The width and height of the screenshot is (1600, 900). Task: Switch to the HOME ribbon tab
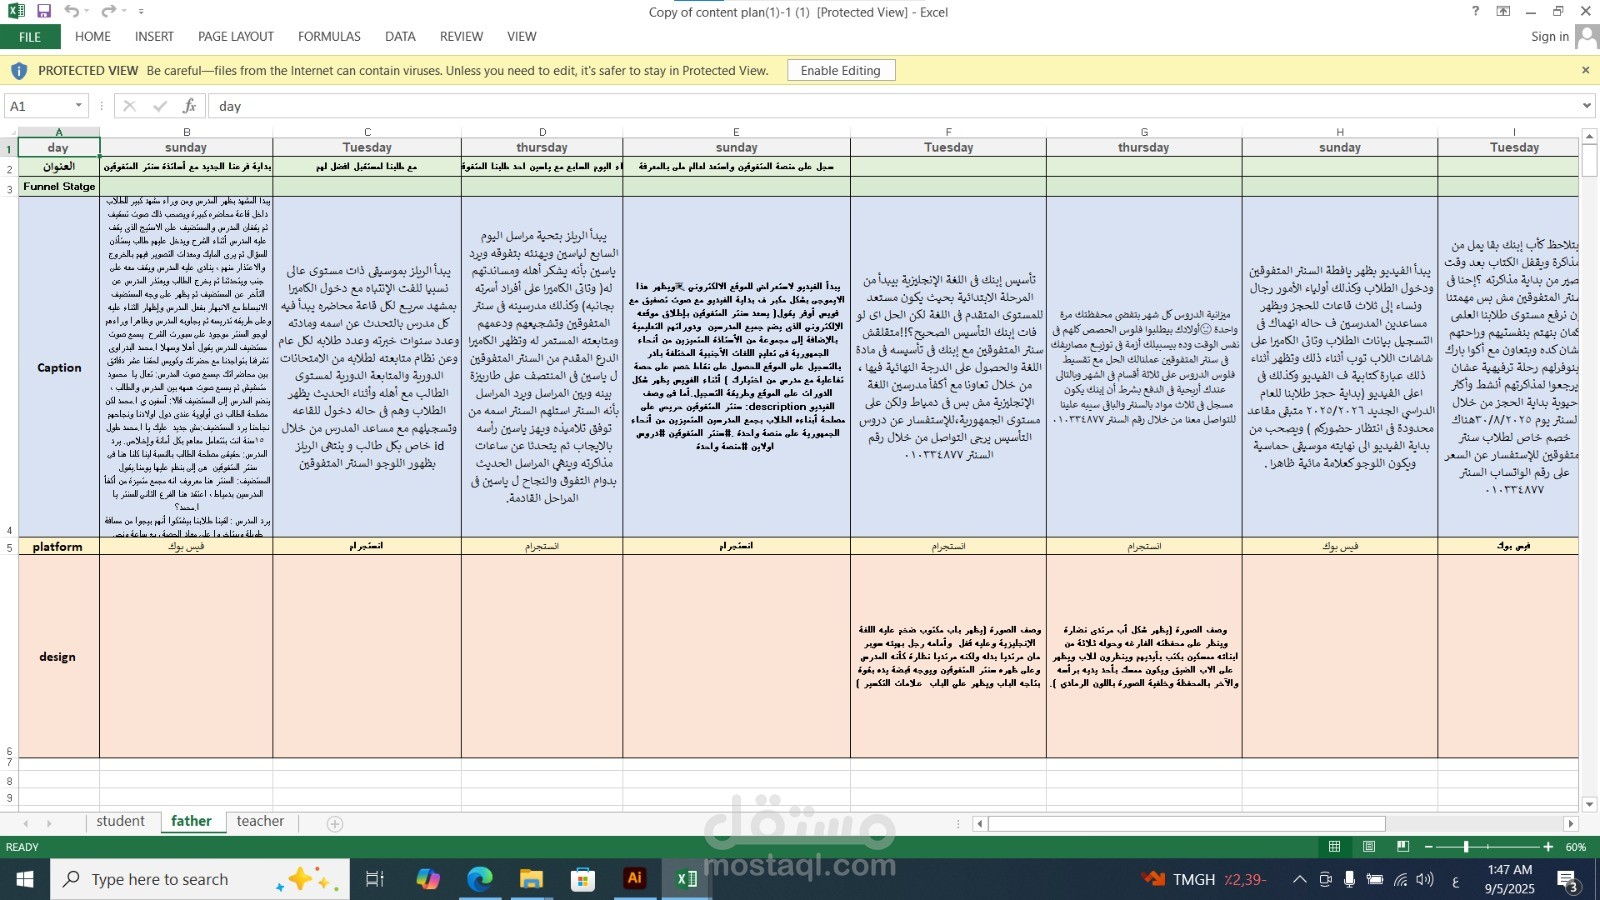[93, 37]
